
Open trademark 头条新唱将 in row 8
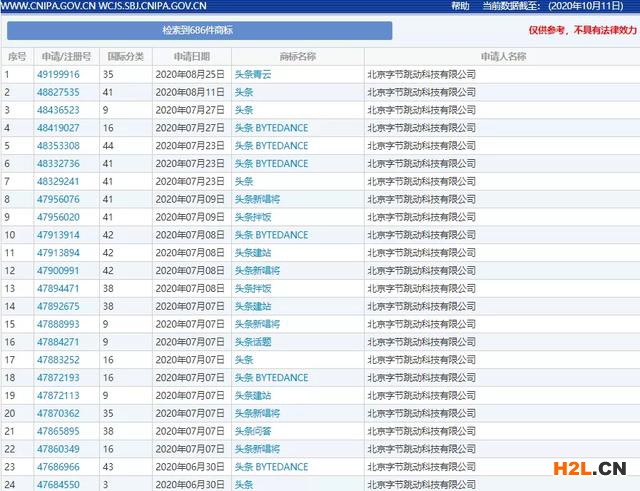[x=257, y=199]
